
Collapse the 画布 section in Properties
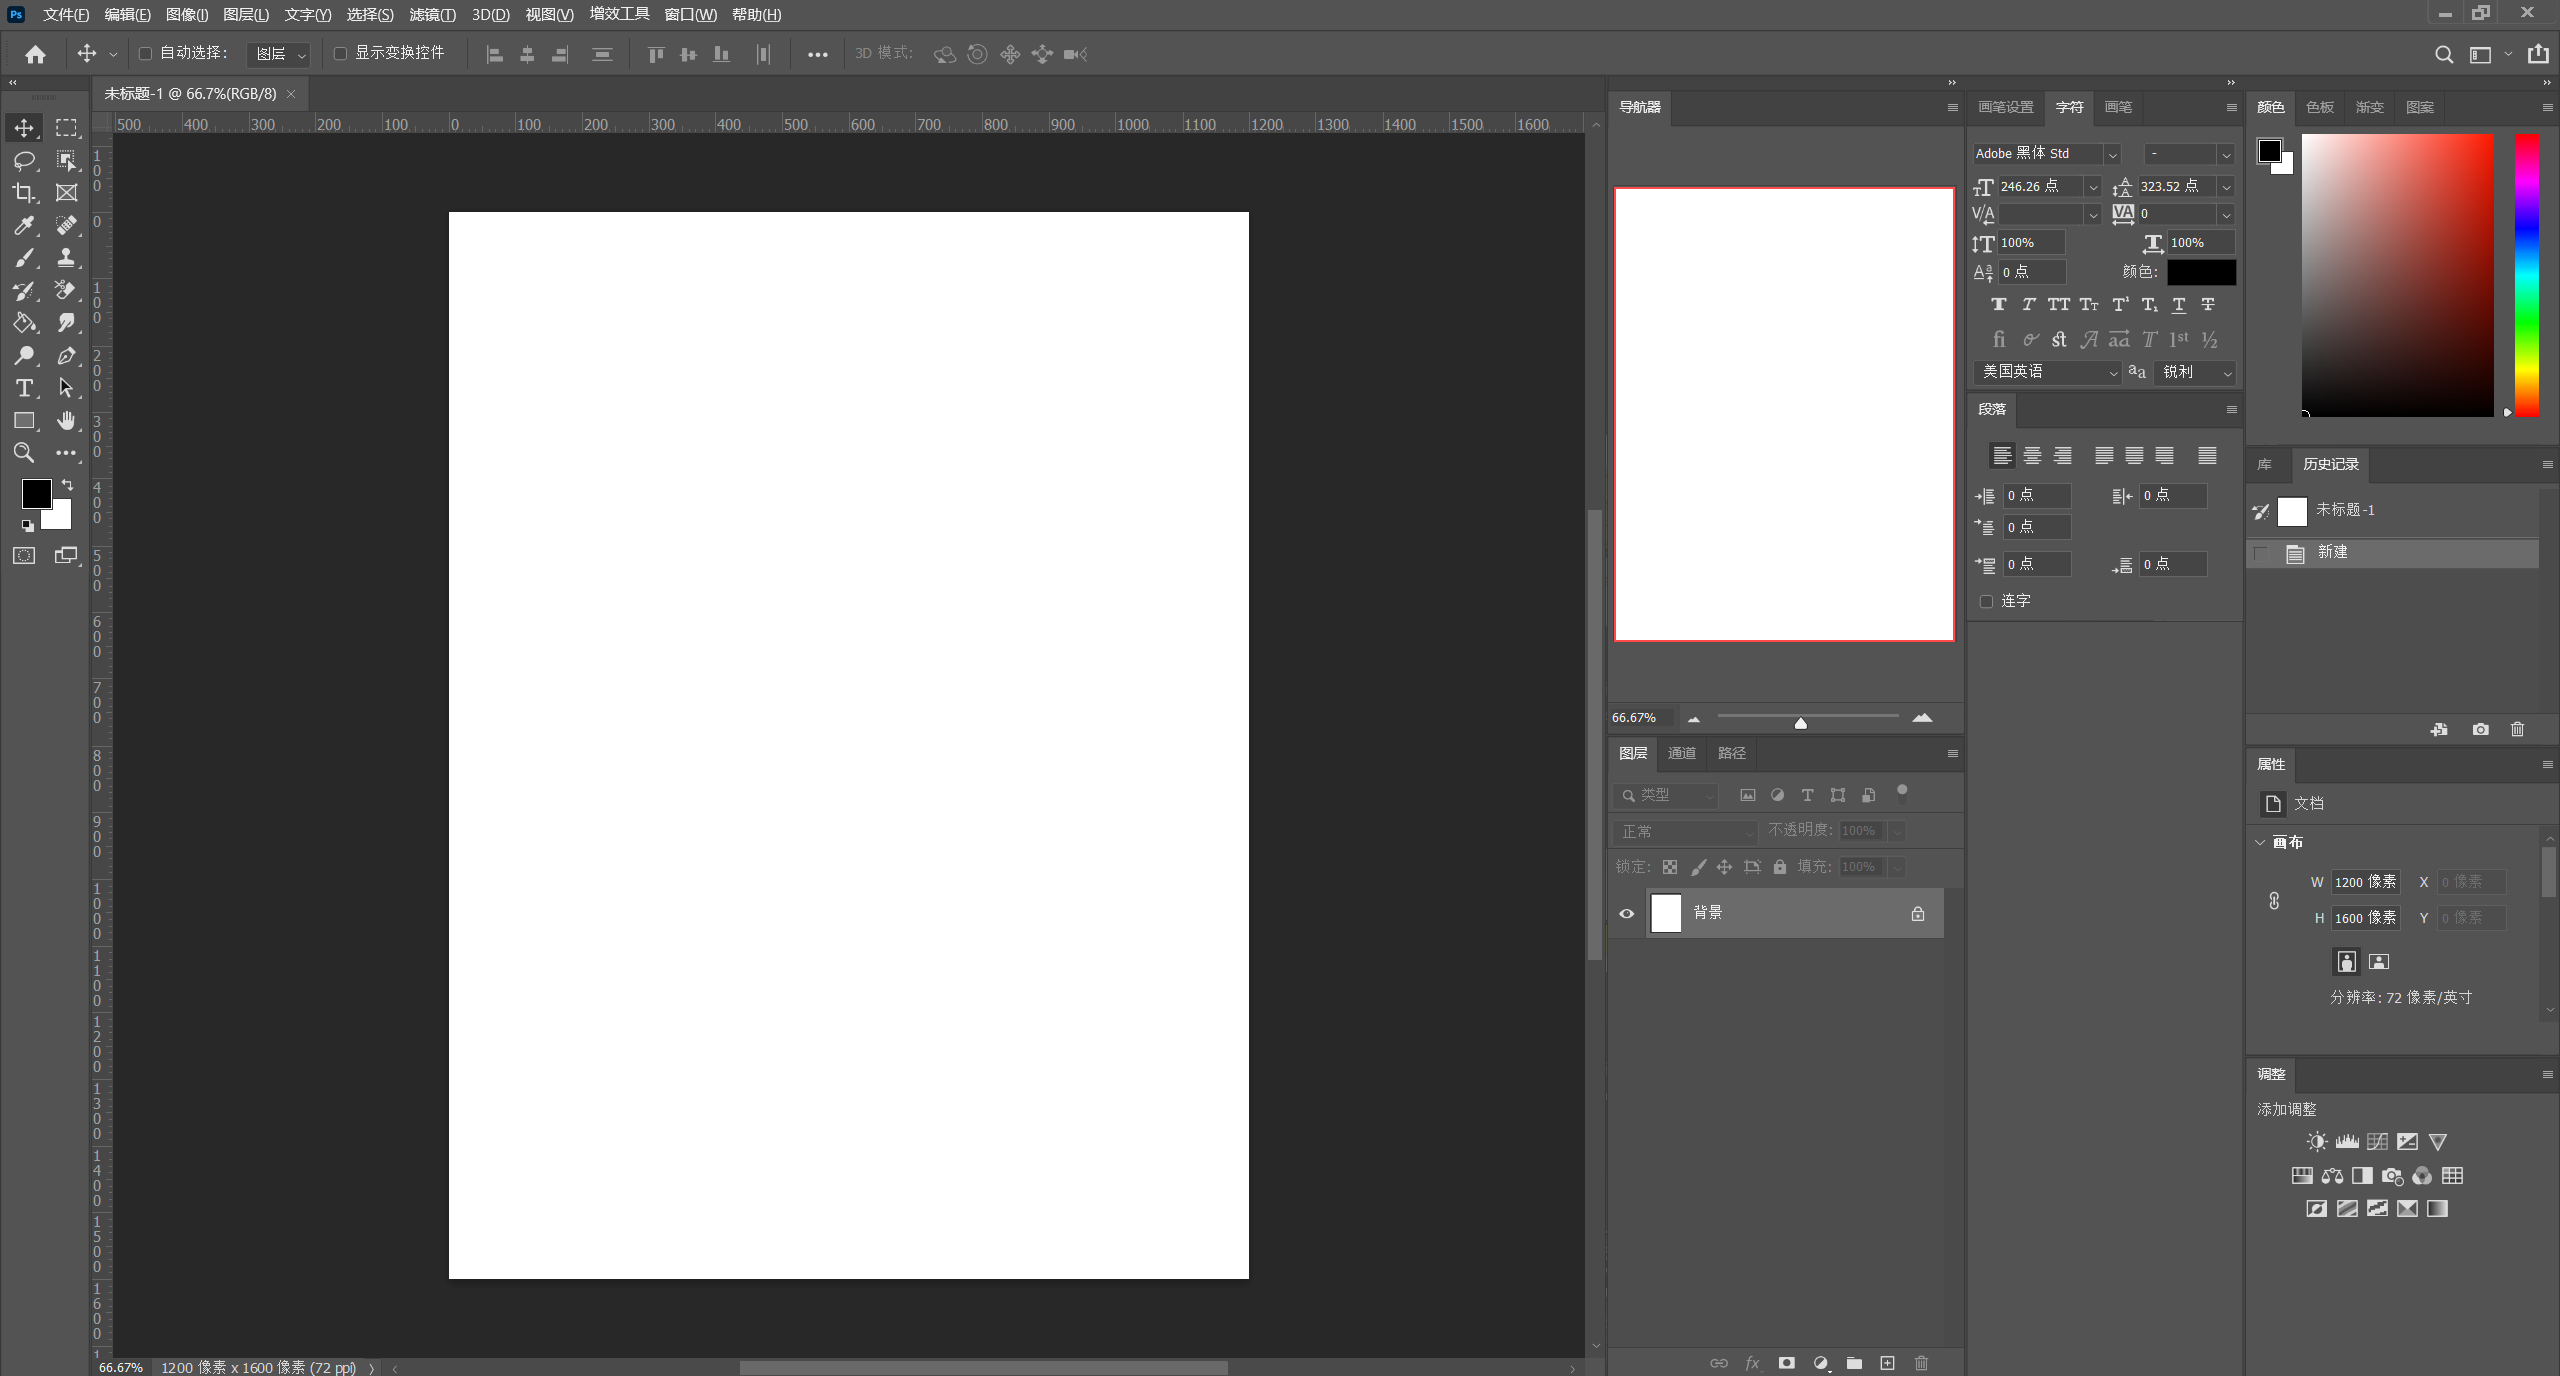point(2260,843)
